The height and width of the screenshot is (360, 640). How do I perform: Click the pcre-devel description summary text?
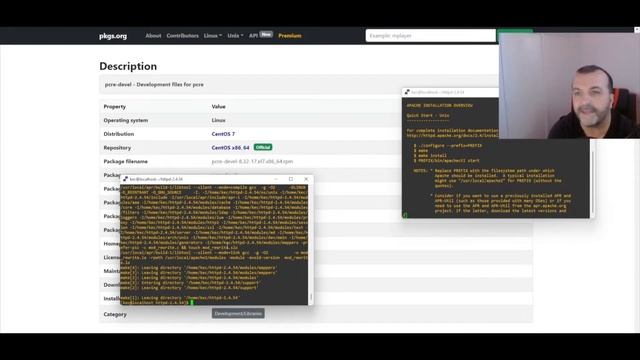point(154,84)
